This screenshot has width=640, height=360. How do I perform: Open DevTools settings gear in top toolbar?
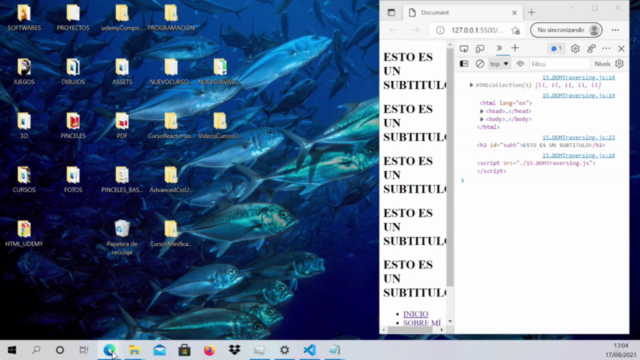tap(575, 49)
